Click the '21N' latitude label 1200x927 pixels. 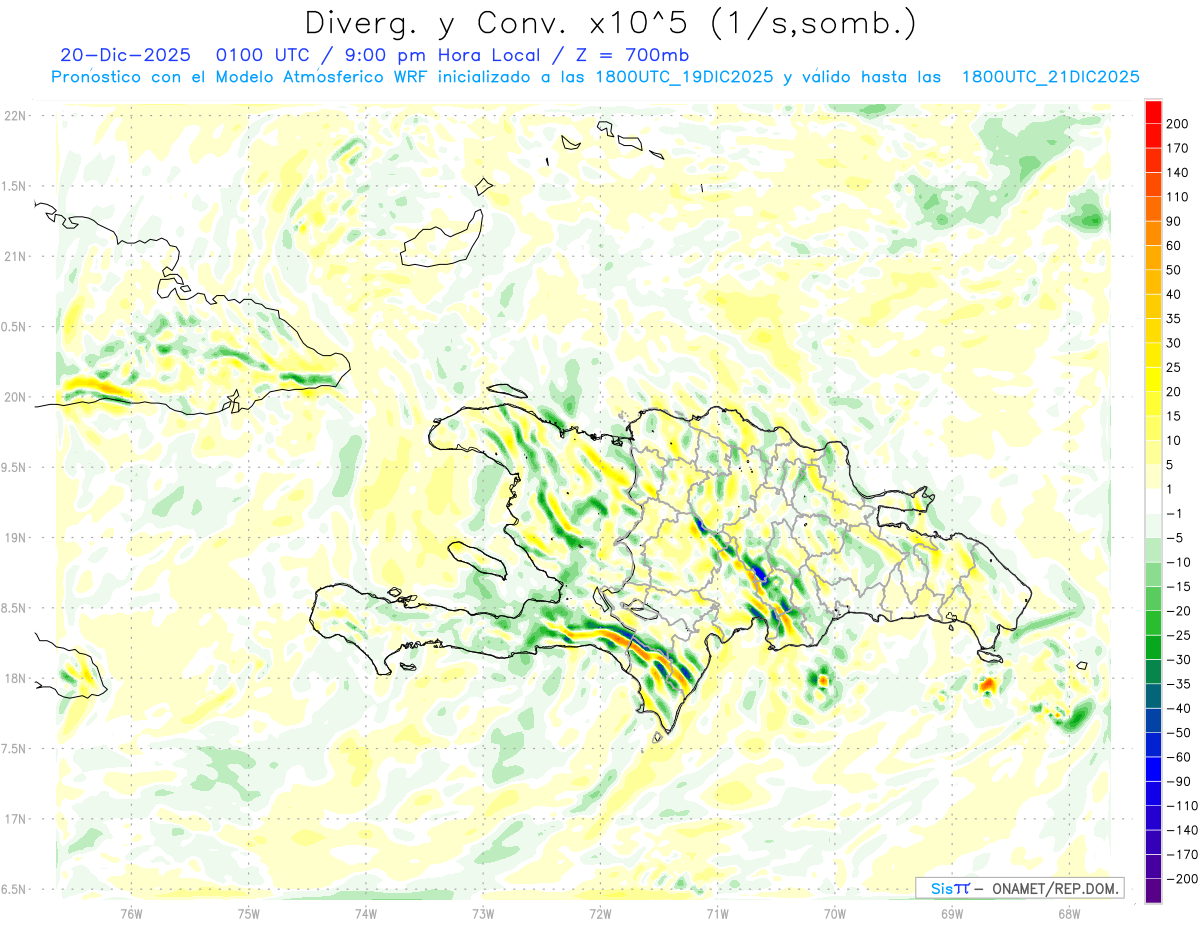[14, 256]
